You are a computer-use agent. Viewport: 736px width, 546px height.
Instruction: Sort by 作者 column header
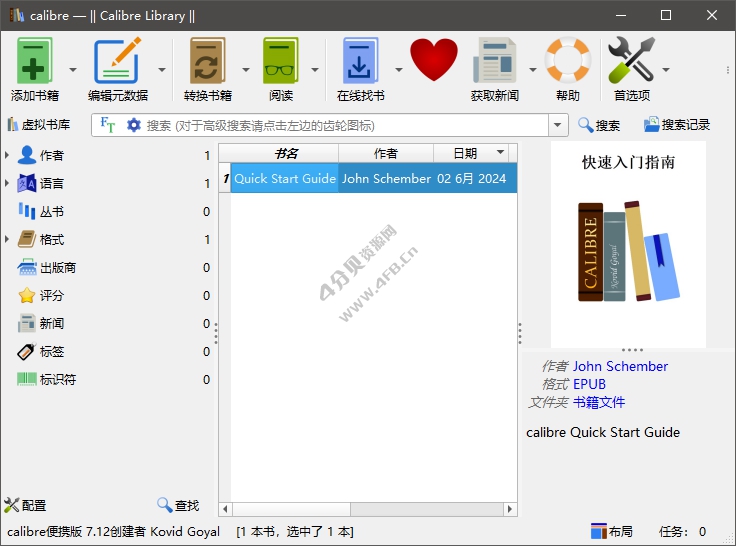(386, 154)
